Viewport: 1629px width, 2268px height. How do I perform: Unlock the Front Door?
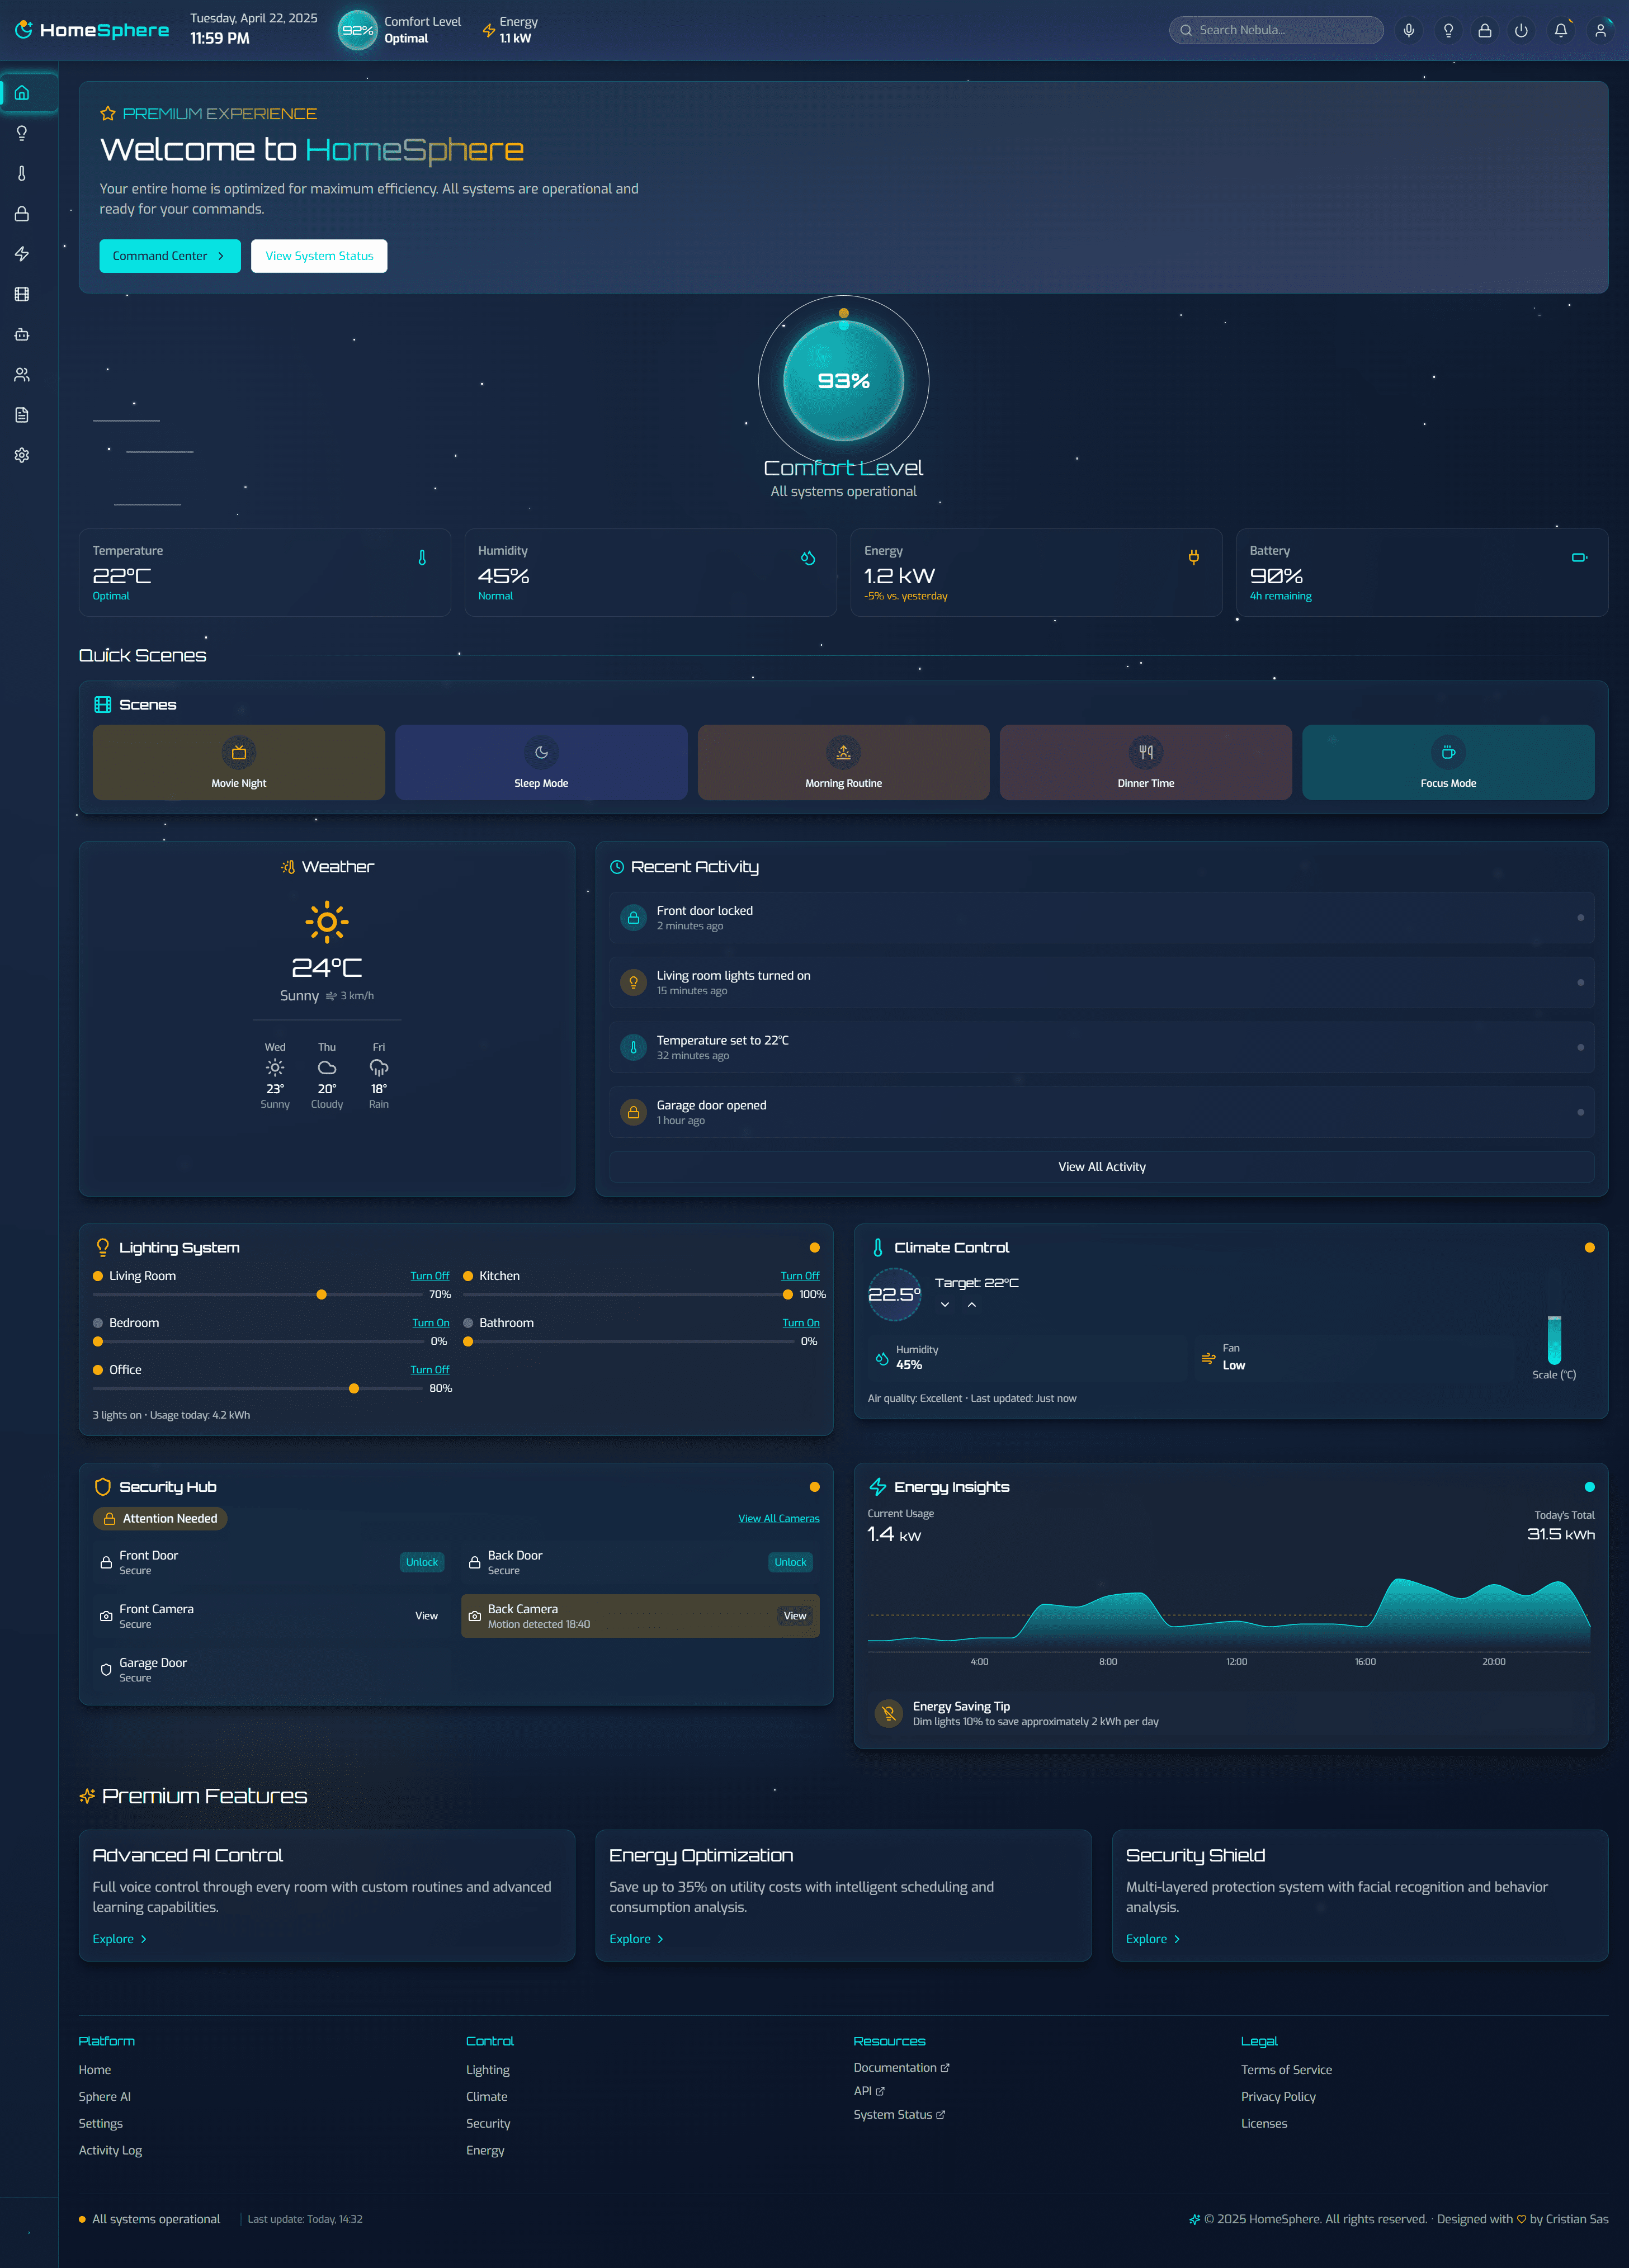tap(422, 1562)
